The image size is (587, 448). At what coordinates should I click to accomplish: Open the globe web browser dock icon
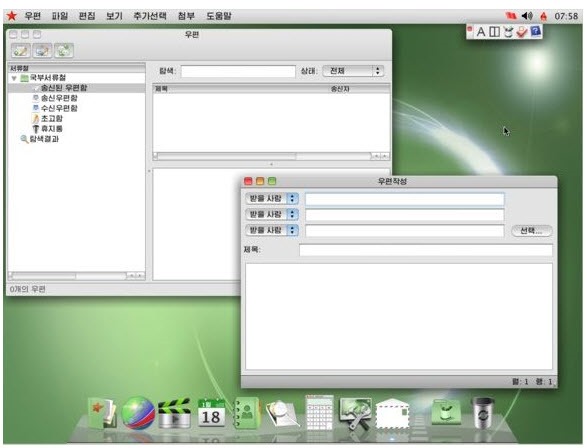(x=138, y=413)
